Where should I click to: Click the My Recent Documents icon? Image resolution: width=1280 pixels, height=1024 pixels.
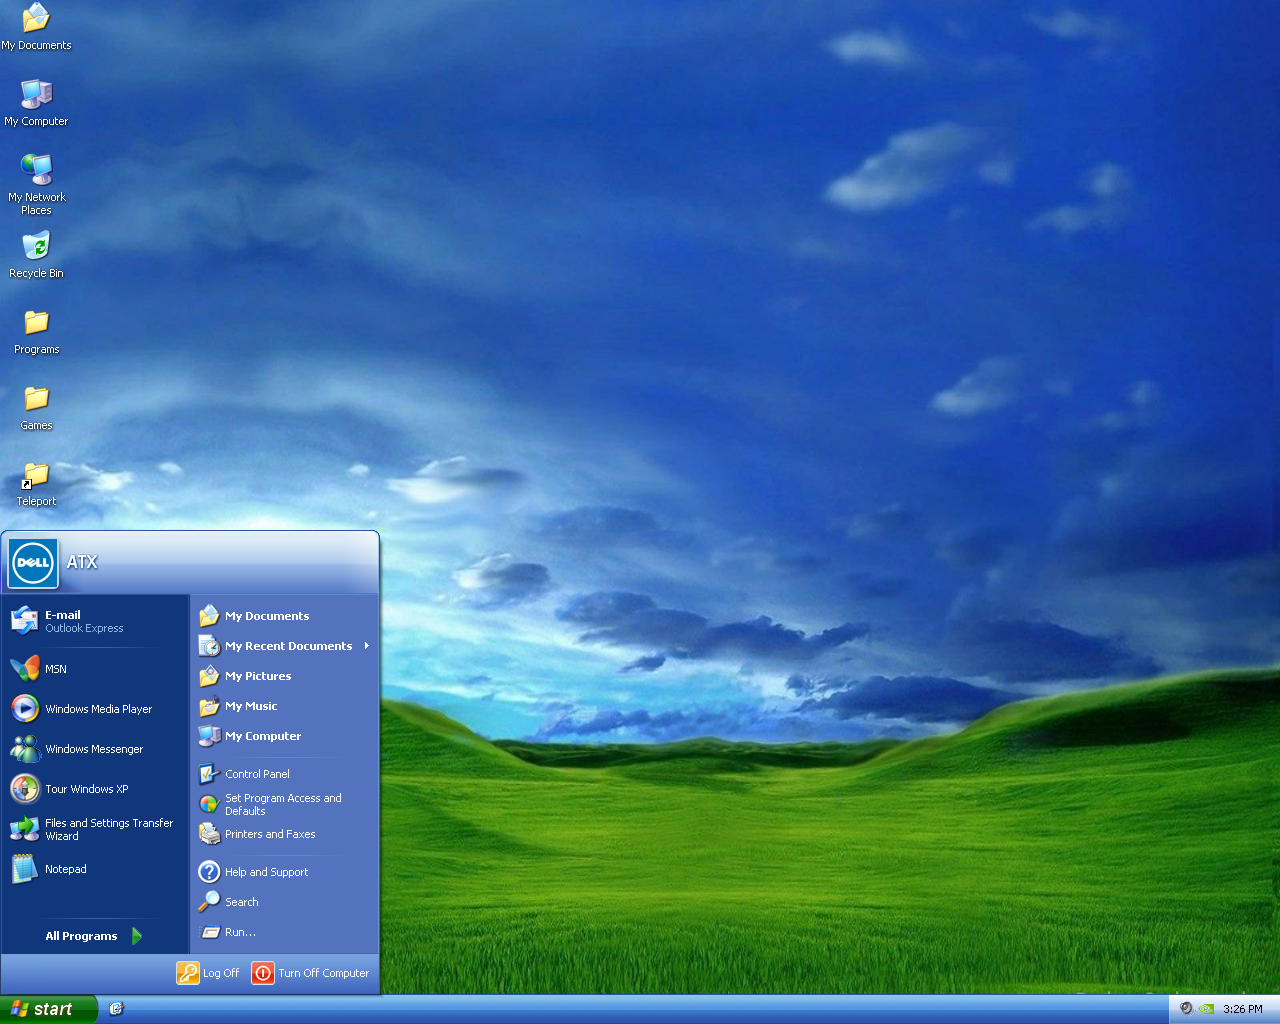(x=209, y=646)
